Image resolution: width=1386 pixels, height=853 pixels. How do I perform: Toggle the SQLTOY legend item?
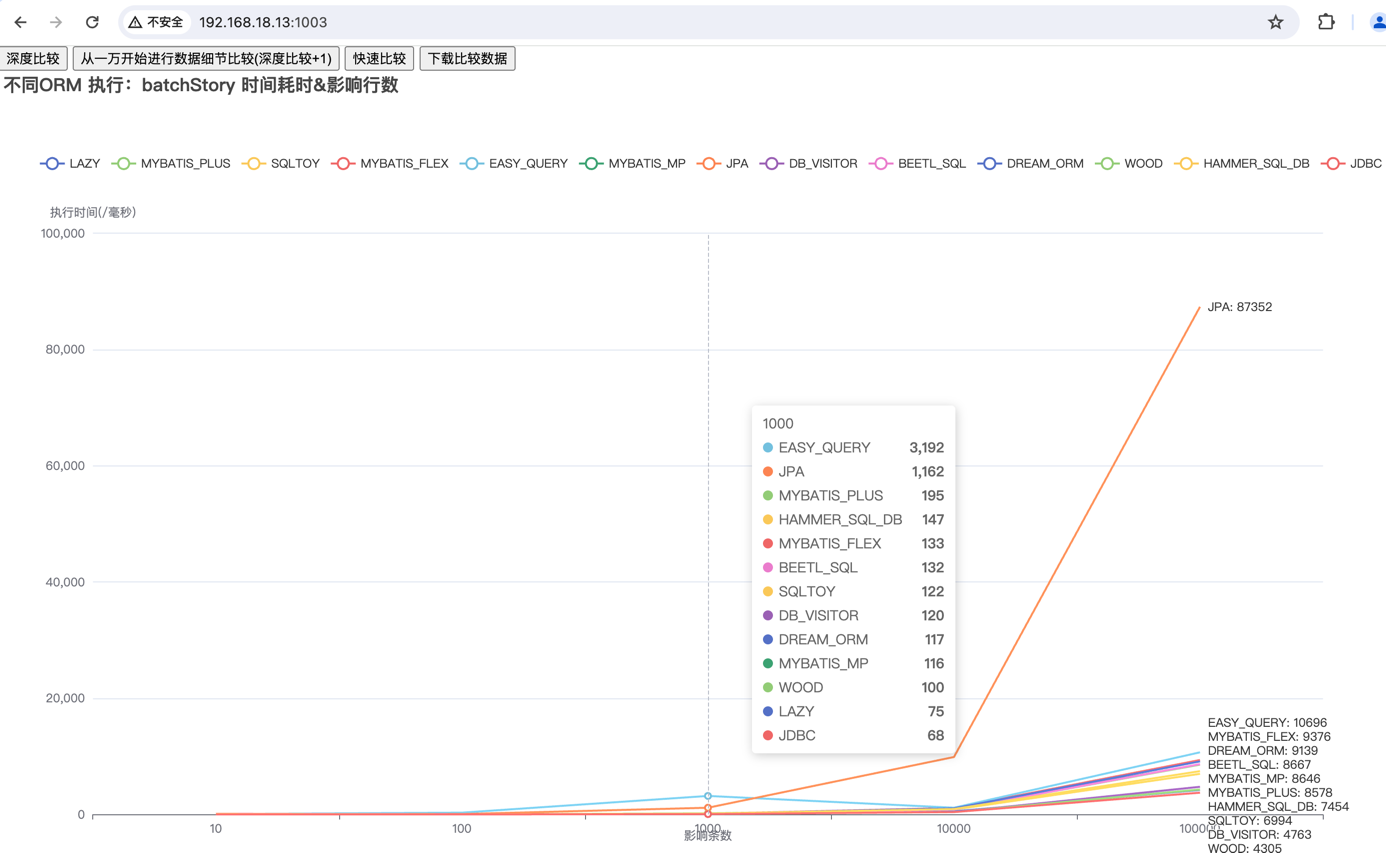coord(281,163)
